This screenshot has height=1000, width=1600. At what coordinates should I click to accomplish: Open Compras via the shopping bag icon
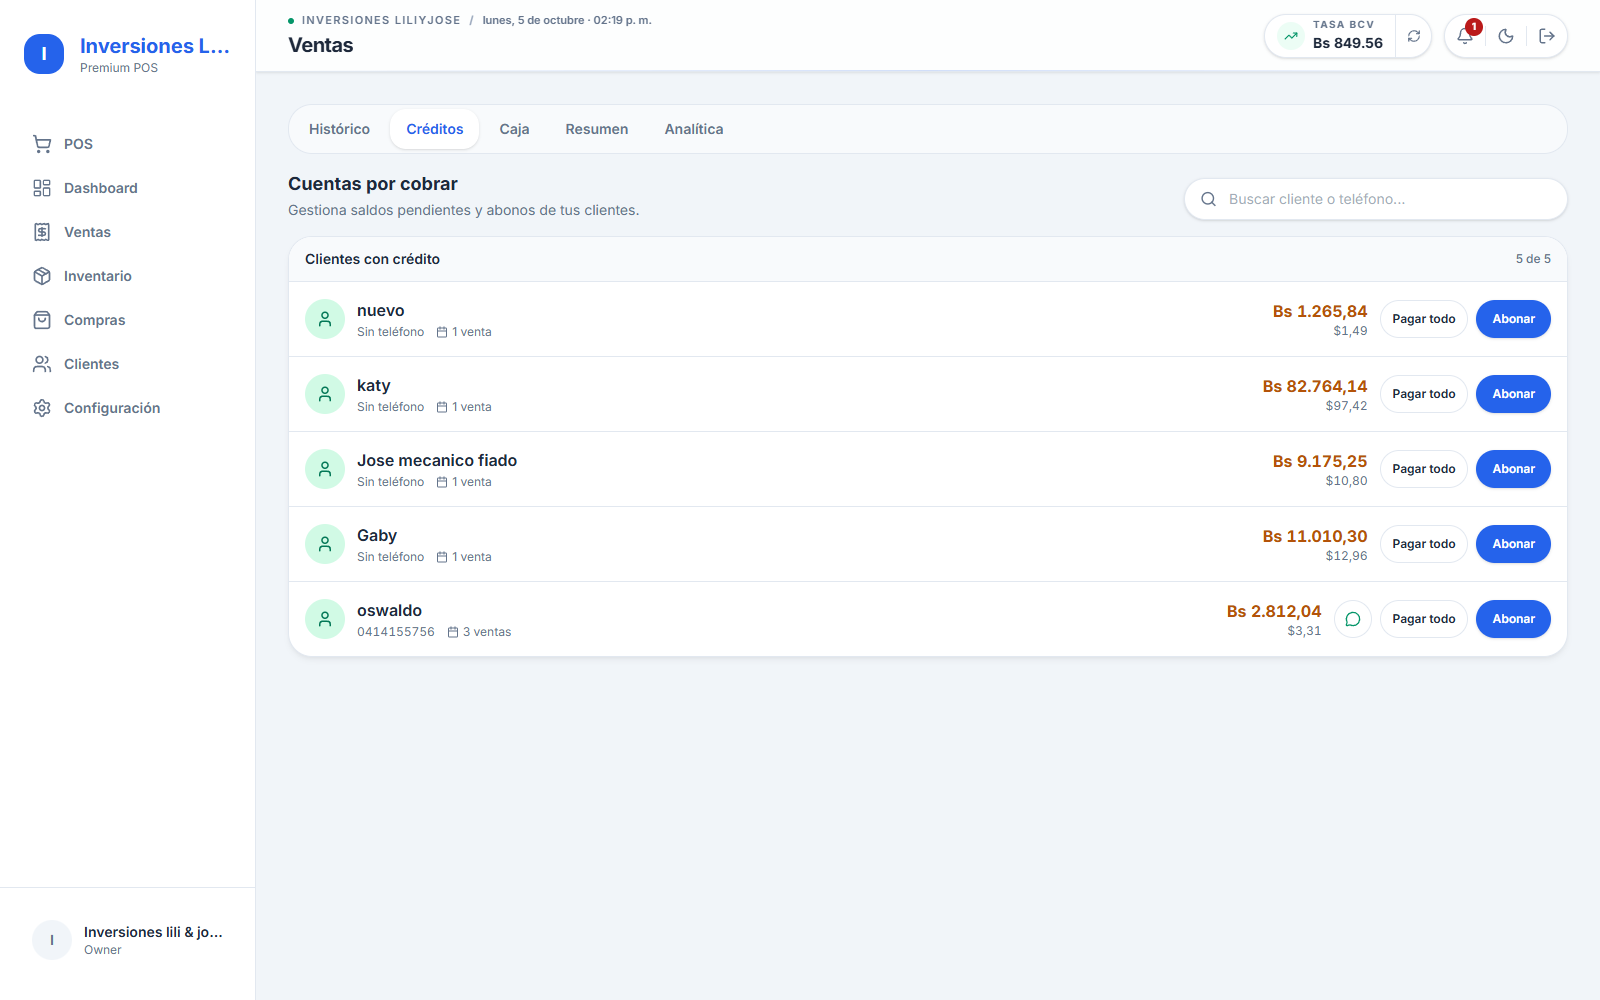[x=42, y=320]
